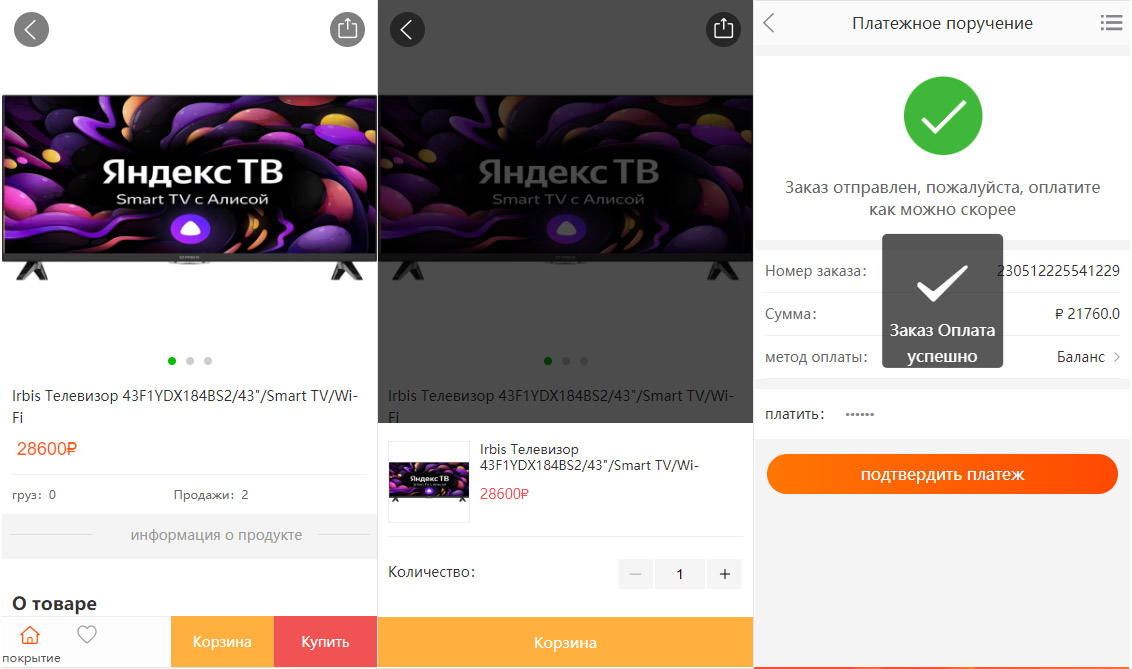Click подтвердить платеж button
The image size is (1132, 669).
point(942,474)
